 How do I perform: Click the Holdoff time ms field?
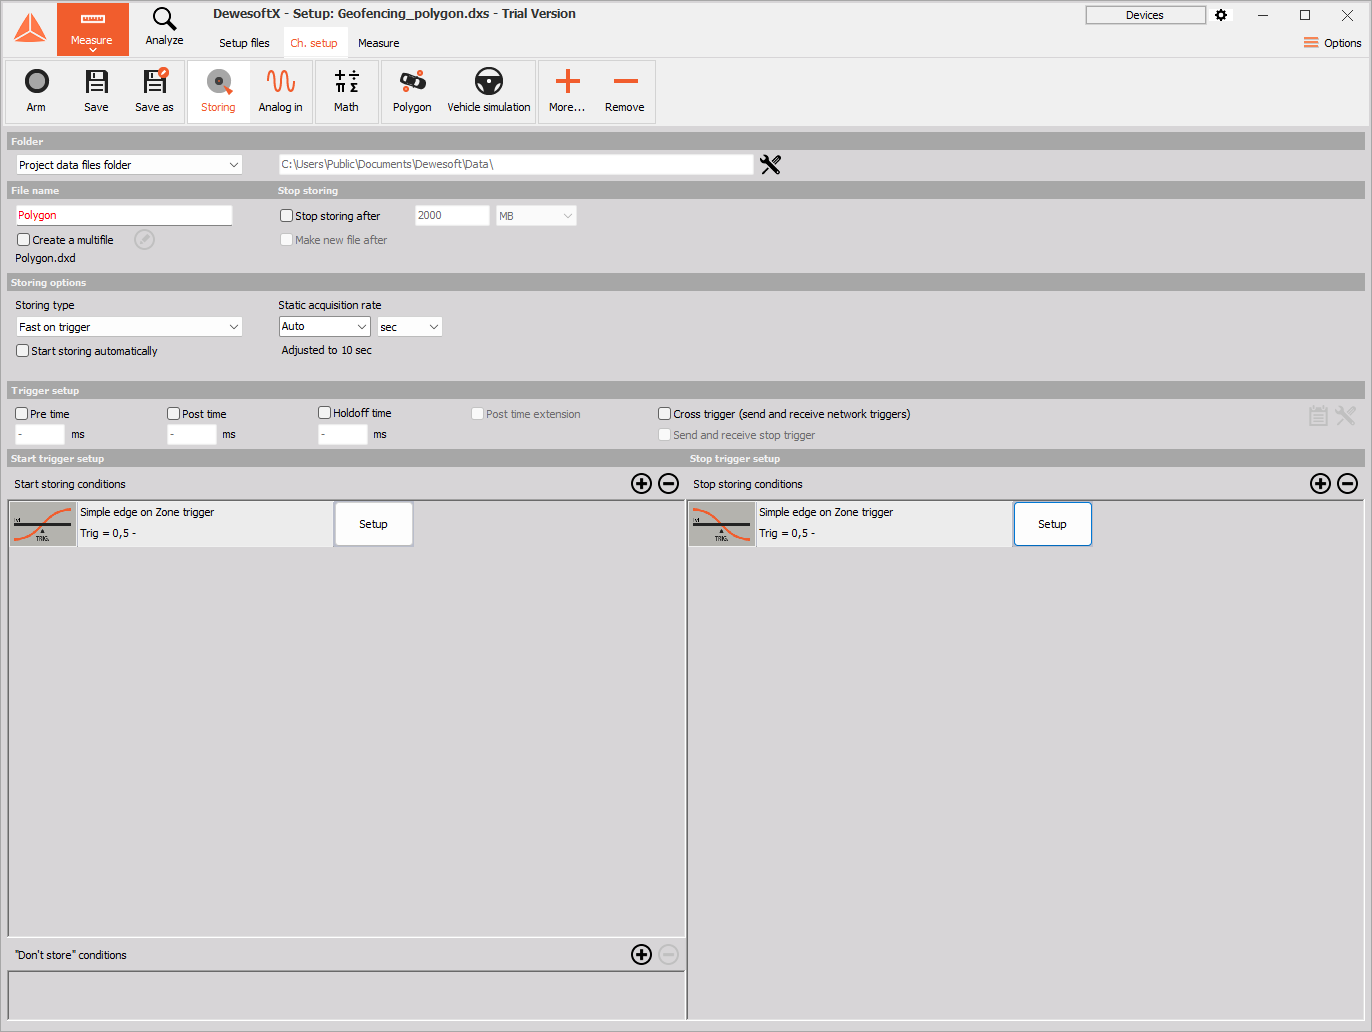coord(343,435)
